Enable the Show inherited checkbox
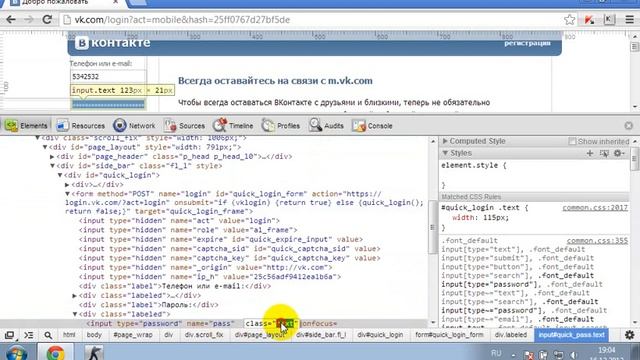Viewport: 640px width, 360px height. (572, 141)
